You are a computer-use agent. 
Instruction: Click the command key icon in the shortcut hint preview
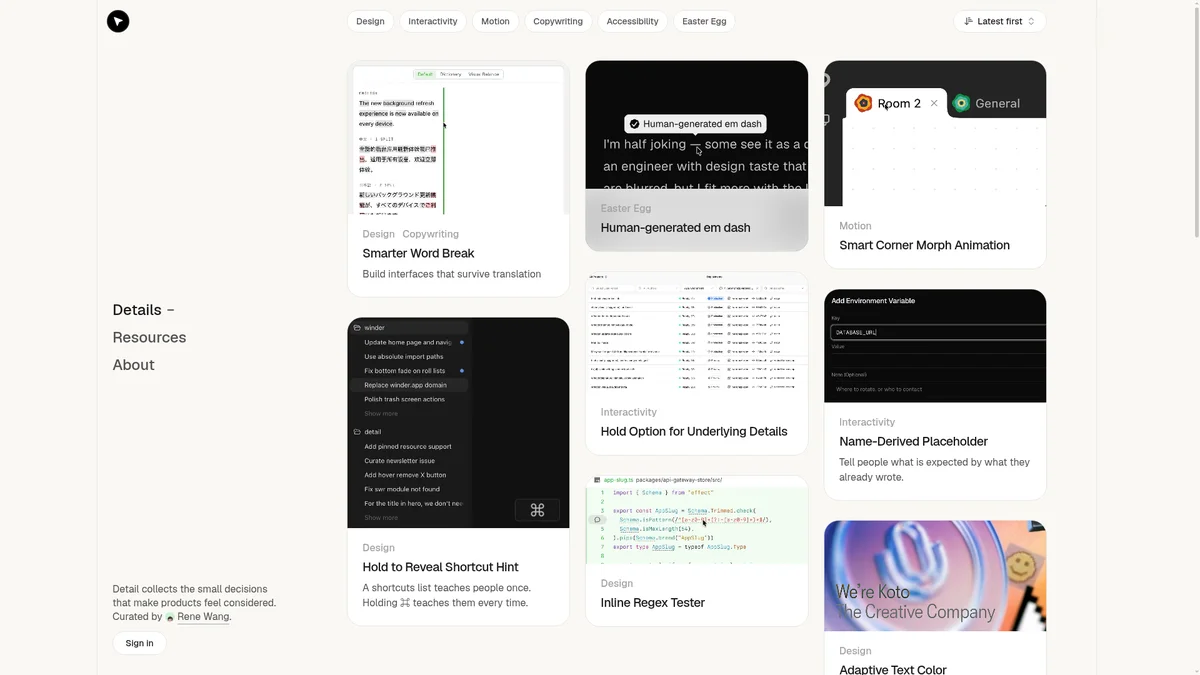(x=537, y=510)
